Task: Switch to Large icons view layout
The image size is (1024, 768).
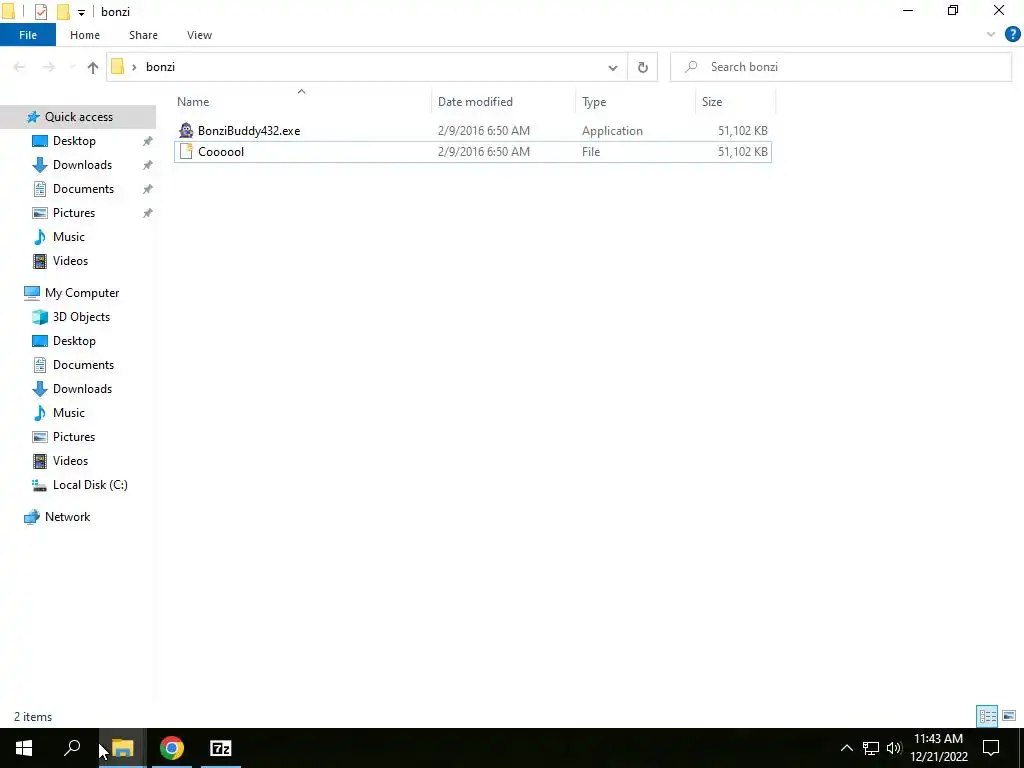Action: point(1009,716)
